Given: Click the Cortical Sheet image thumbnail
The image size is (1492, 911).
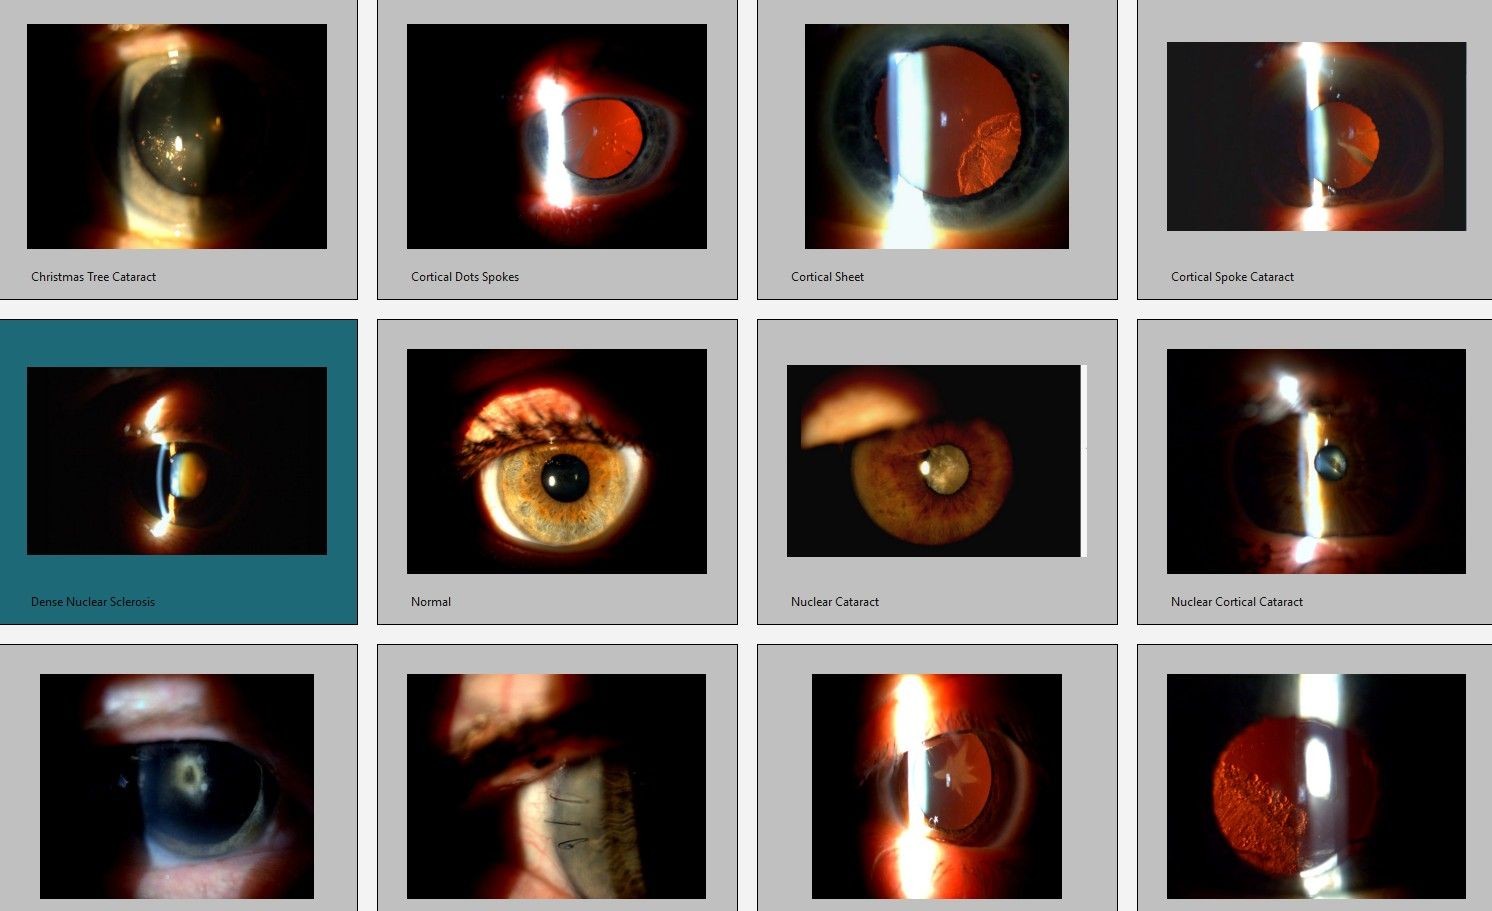Looking at the screenshot, I should 937,136.
